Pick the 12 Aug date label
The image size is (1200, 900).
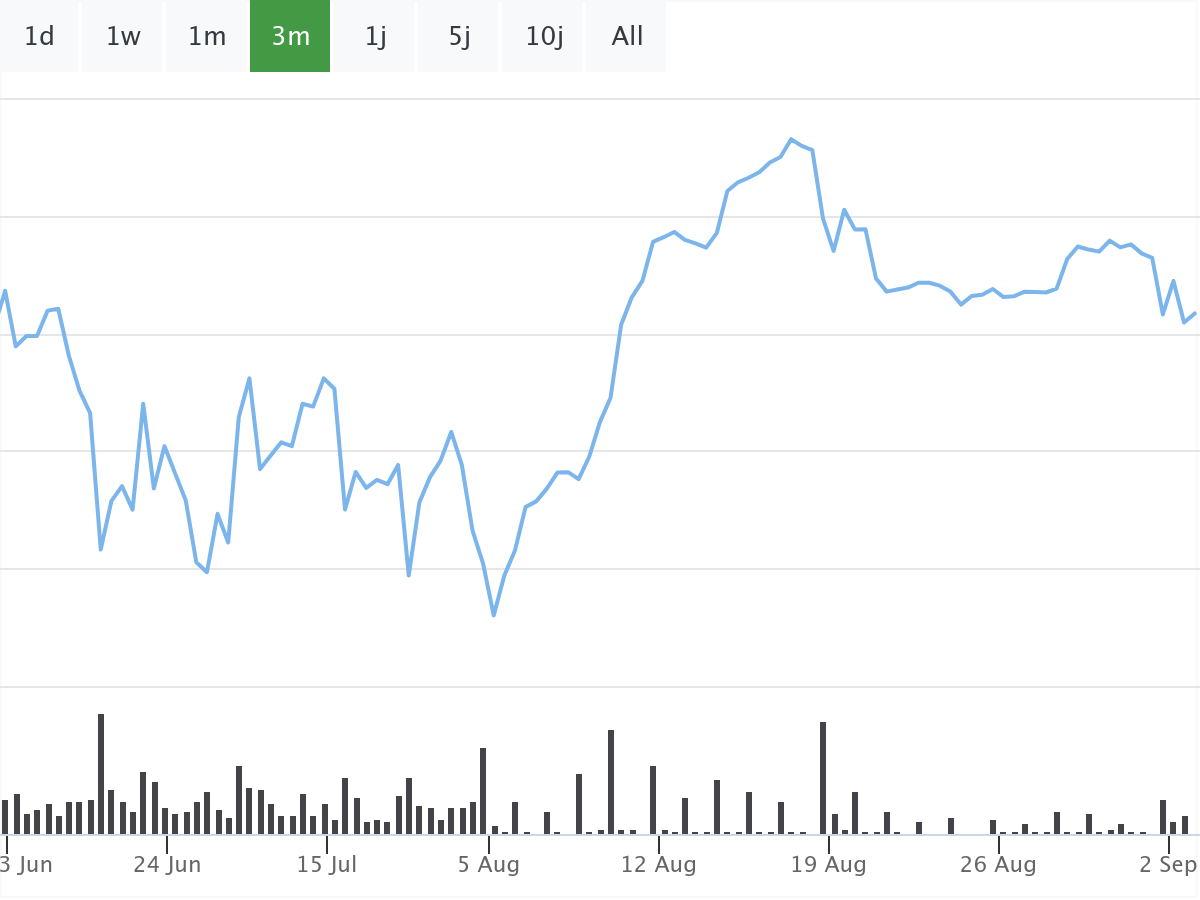pos(658,865)
